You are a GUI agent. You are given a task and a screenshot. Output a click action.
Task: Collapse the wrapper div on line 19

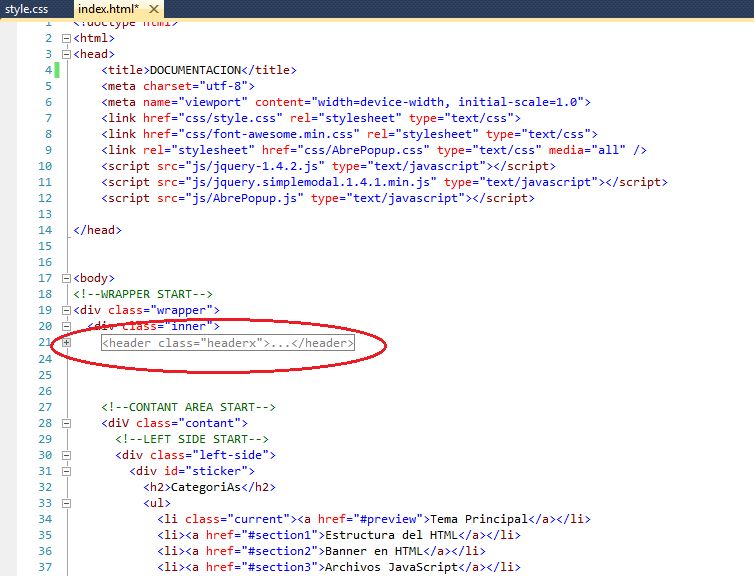pyautogui.click(x=66, y=311)
